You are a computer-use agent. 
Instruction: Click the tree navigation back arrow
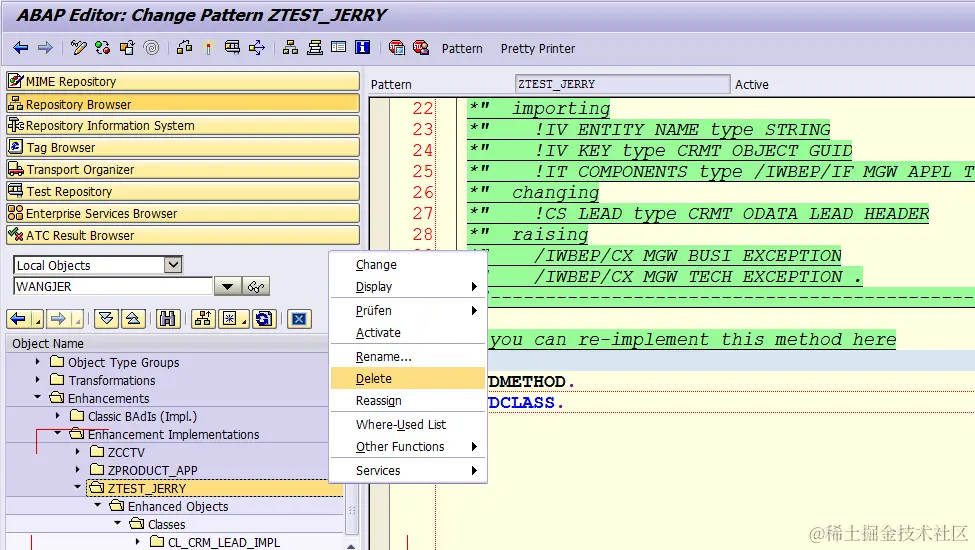point(18,319)
